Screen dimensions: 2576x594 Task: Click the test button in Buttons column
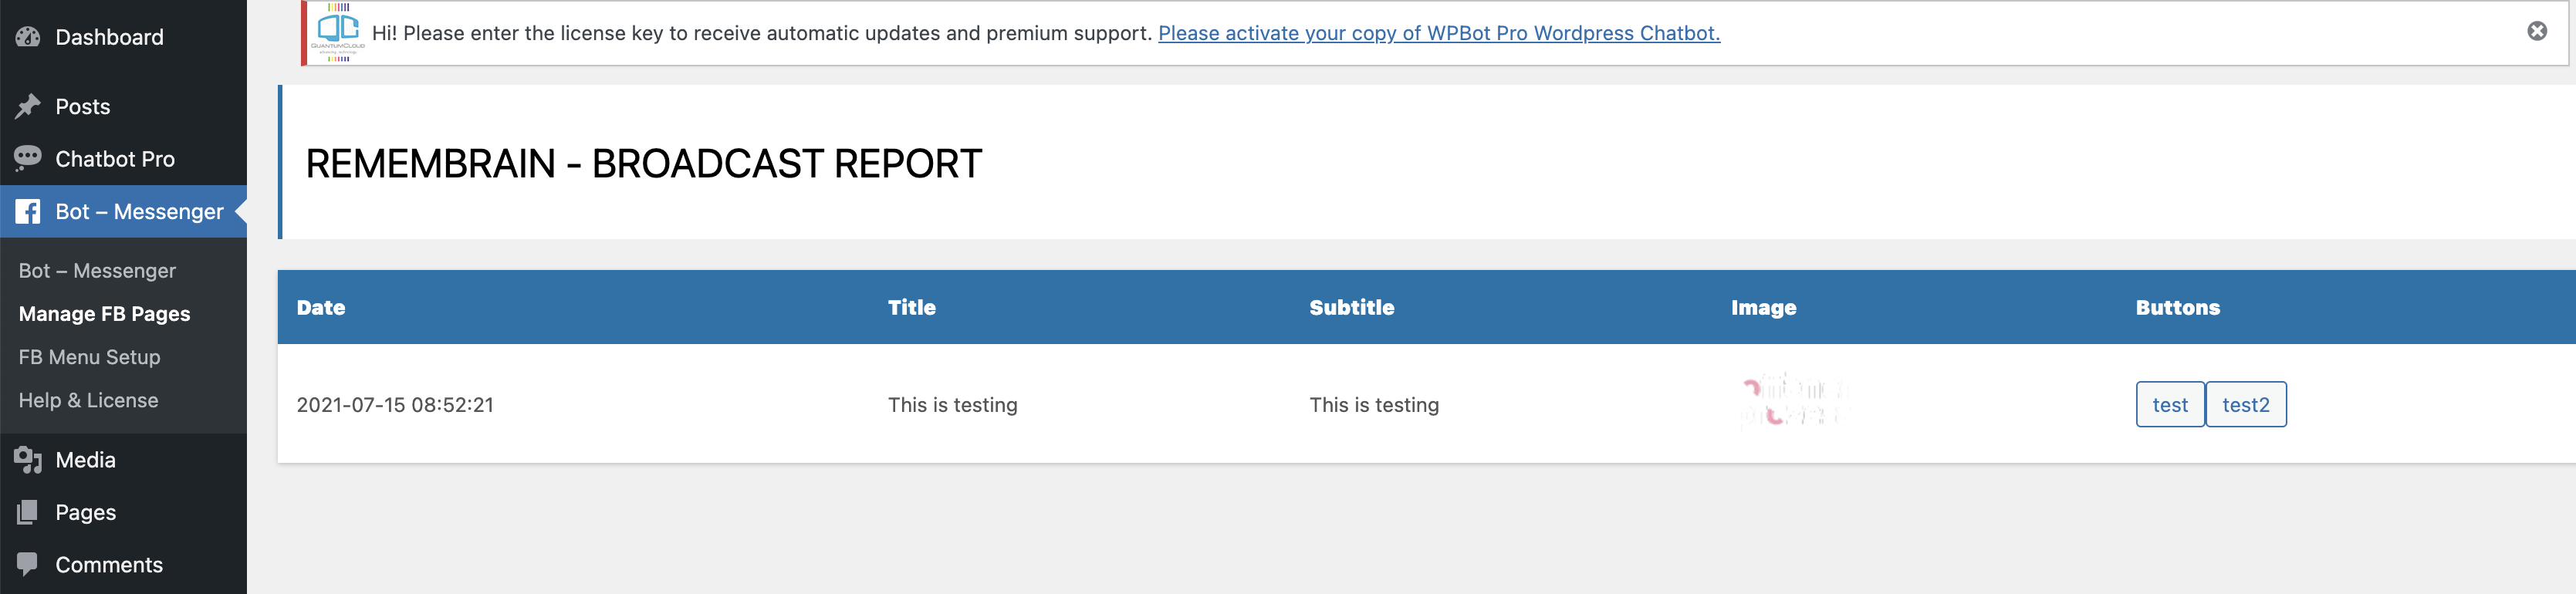(x=2170, y=404)
